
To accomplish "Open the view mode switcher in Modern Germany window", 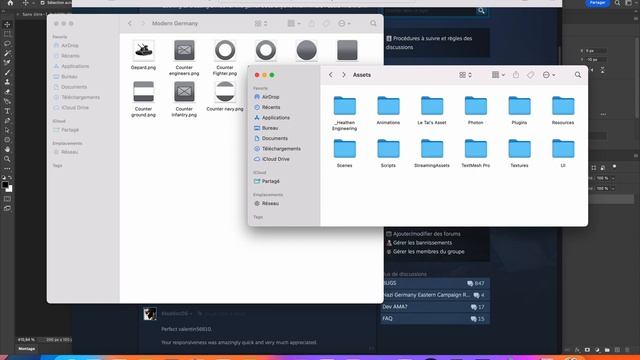I will [261, 24].
